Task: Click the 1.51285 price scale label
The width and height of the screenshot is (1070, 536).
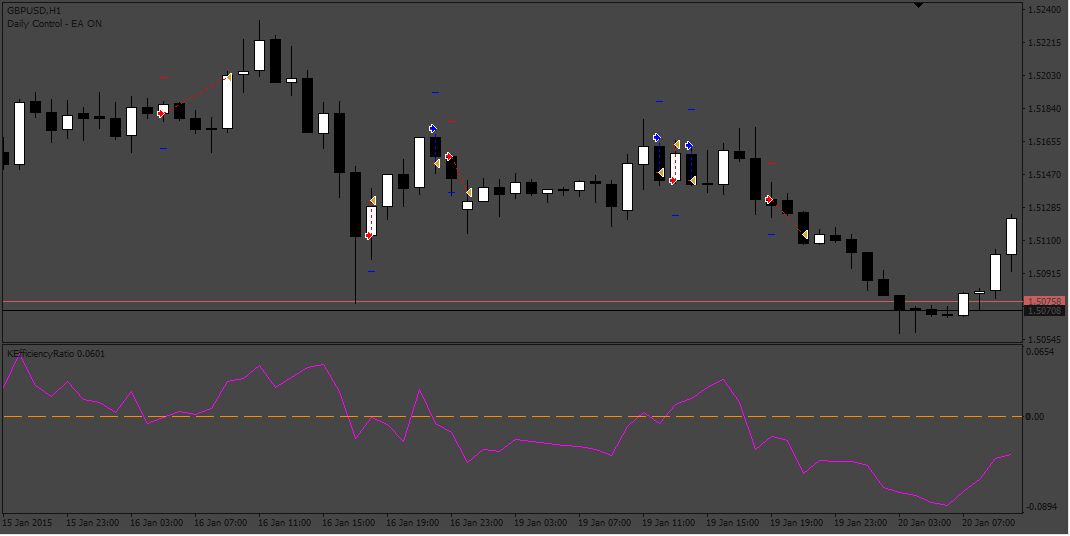Action: [x=1047, y=208]
